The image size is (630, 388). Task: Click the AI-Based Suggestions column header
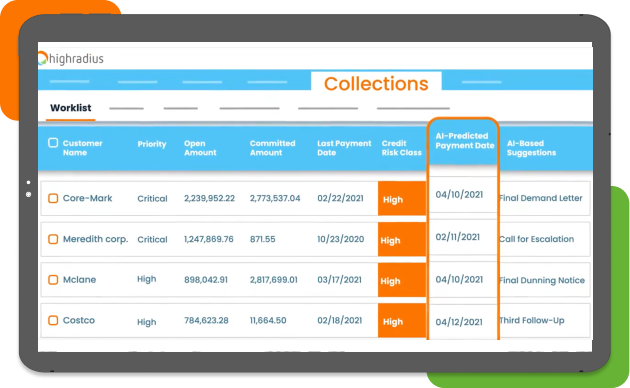531,148
